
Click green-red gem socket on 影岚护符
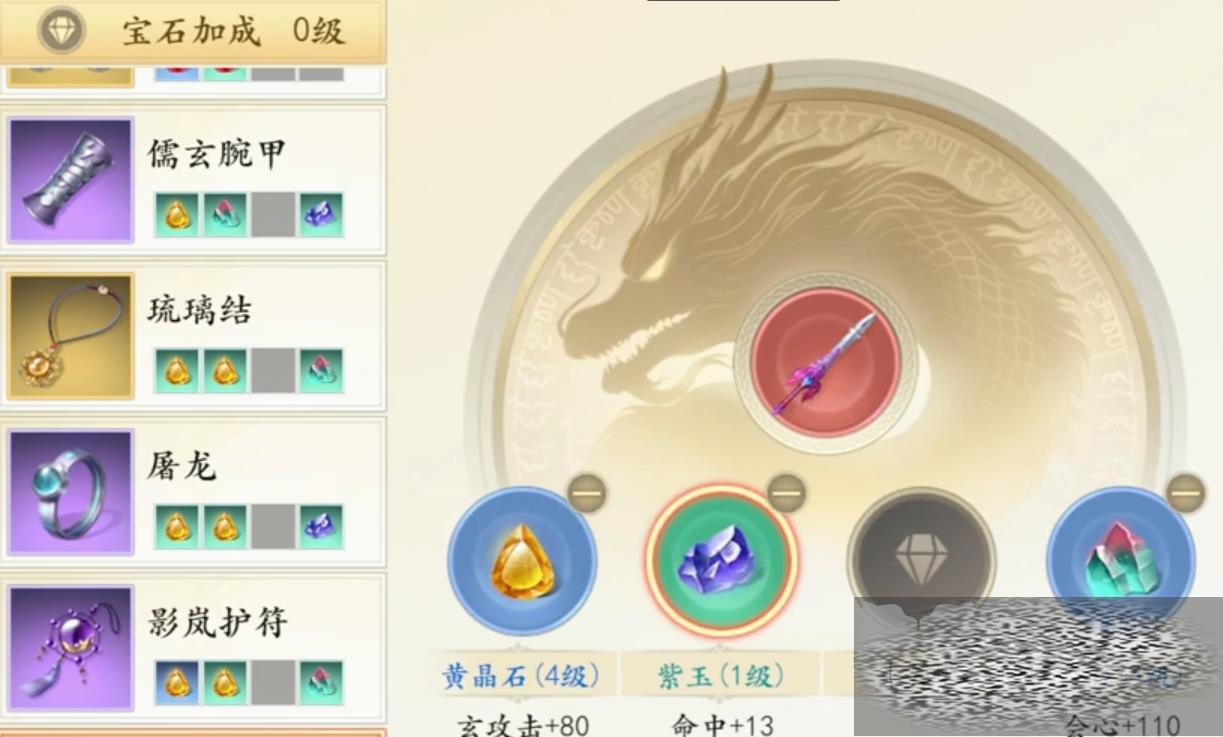pos(321,682)
